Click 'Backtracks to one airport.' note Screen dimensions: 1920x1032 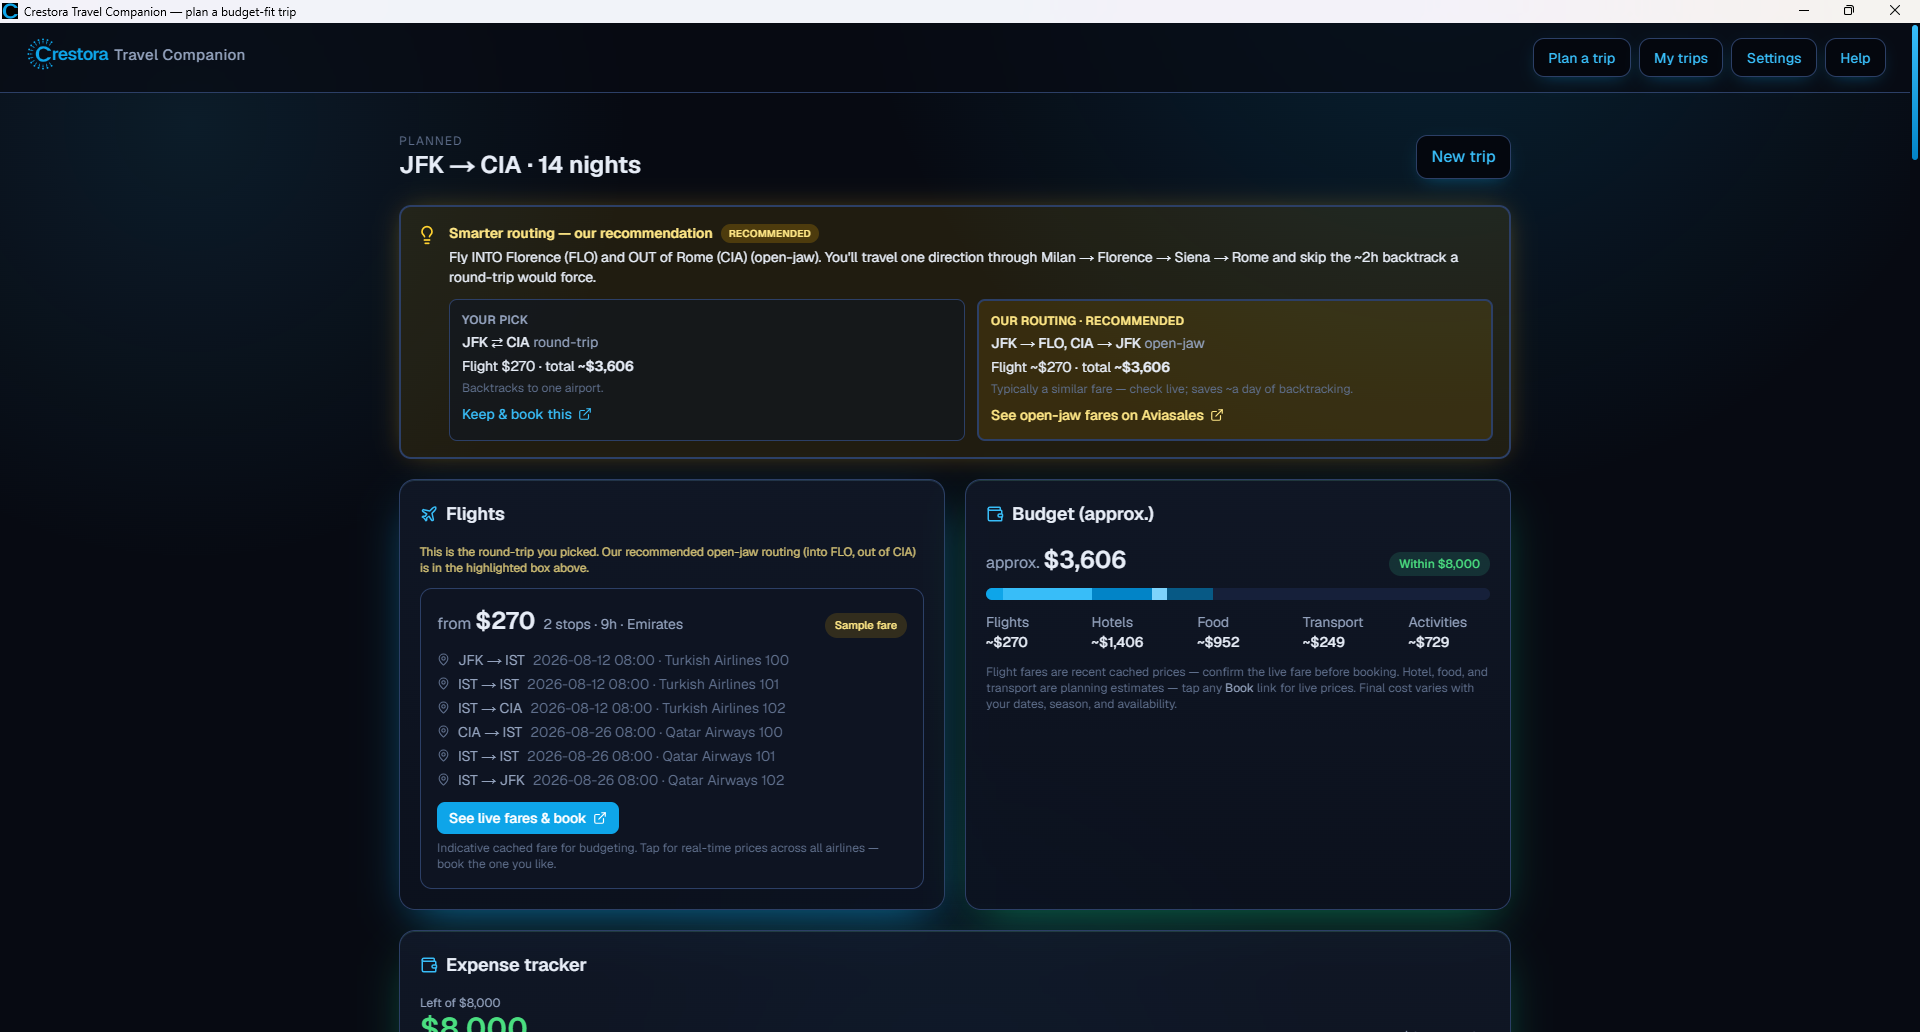point(532,388)
